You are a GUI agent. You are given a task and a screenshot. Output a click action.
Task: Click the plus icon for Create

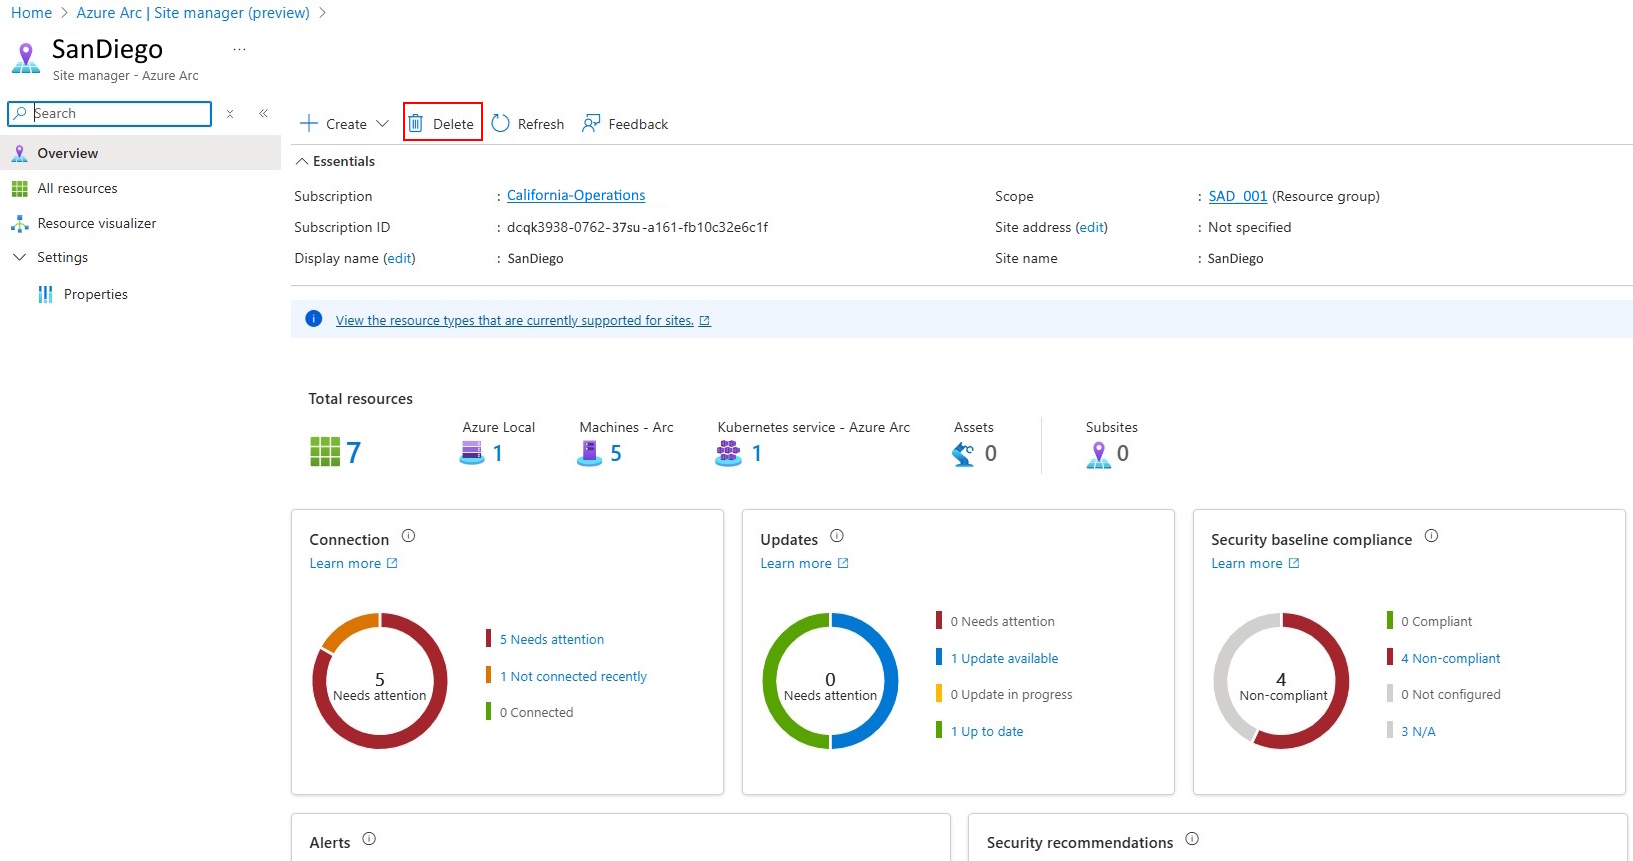pyautogui.click(x=309, y=123)
